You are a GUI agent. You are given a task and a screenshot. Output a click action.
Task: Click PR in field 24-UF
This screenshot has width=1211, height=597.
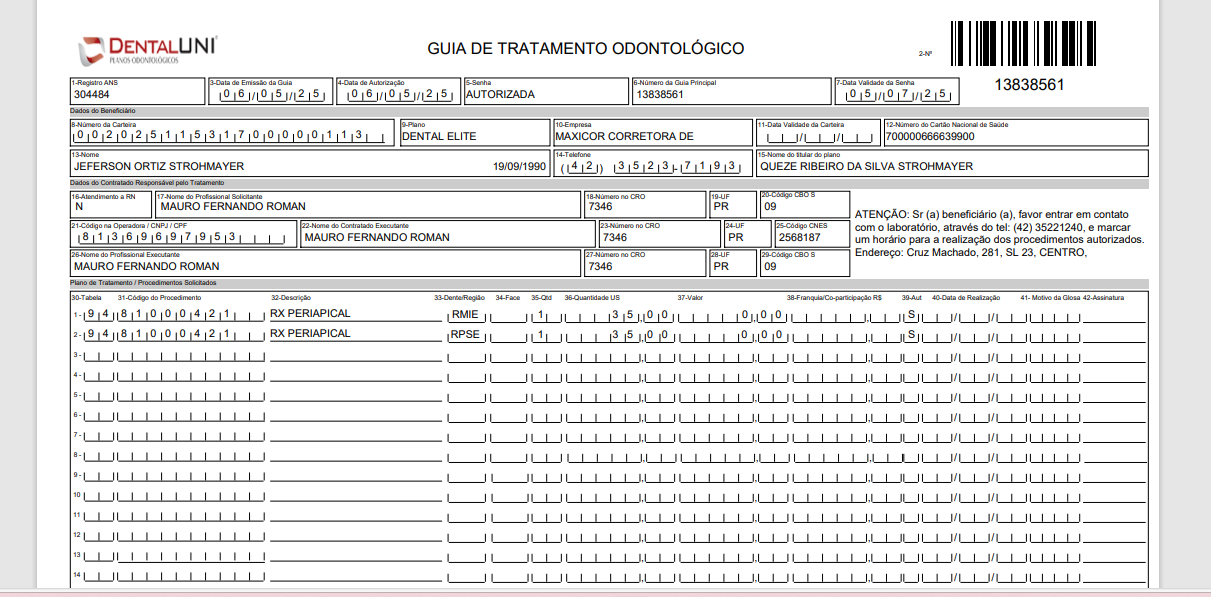point(736,238)
